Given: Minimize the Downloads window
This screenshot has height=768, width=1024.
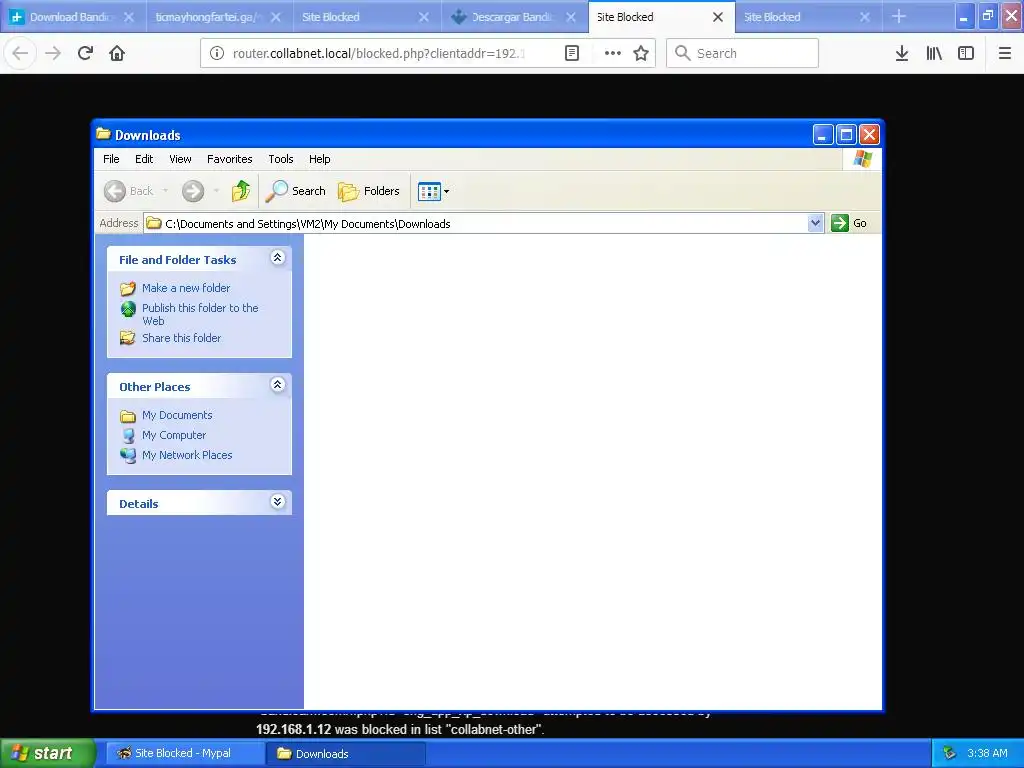Looking at the screenshot, I should click(823, 135).
